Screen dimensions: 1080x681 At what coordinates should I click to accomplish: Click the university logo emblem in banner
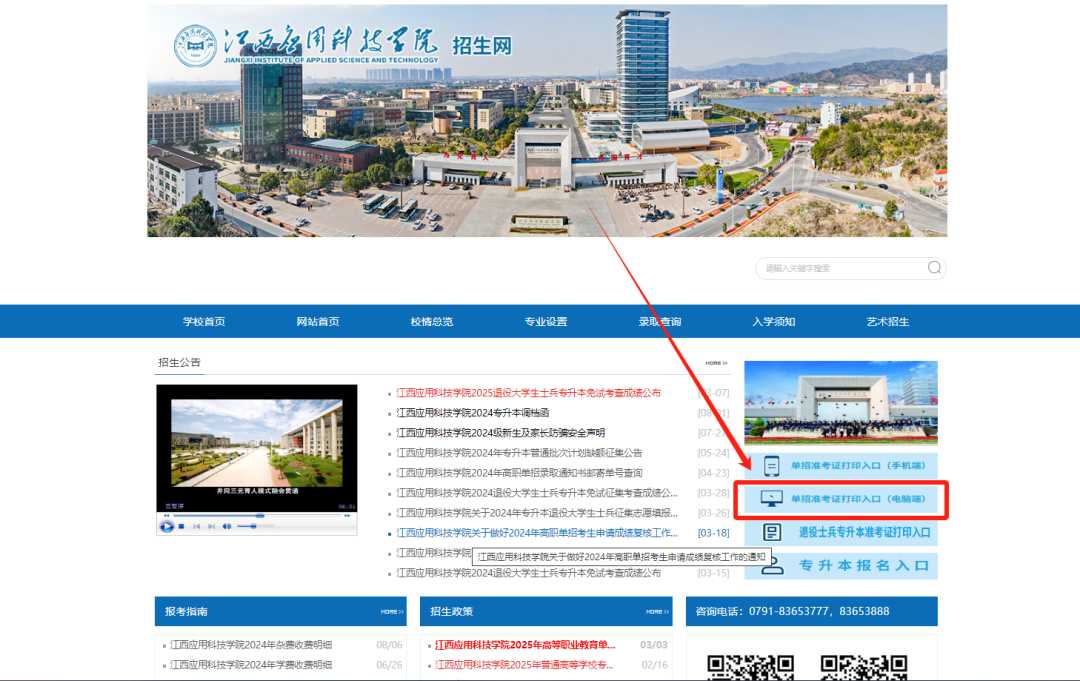[195, 45]
